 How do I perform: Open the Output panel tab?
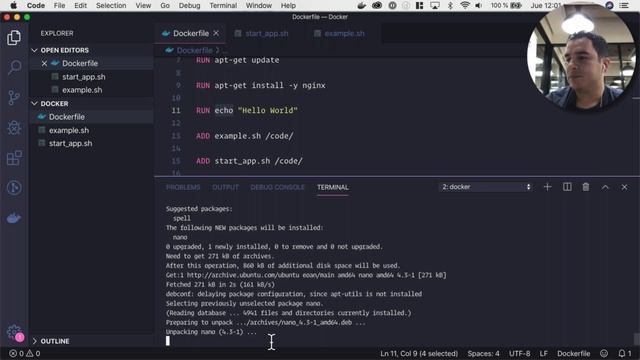225,187
